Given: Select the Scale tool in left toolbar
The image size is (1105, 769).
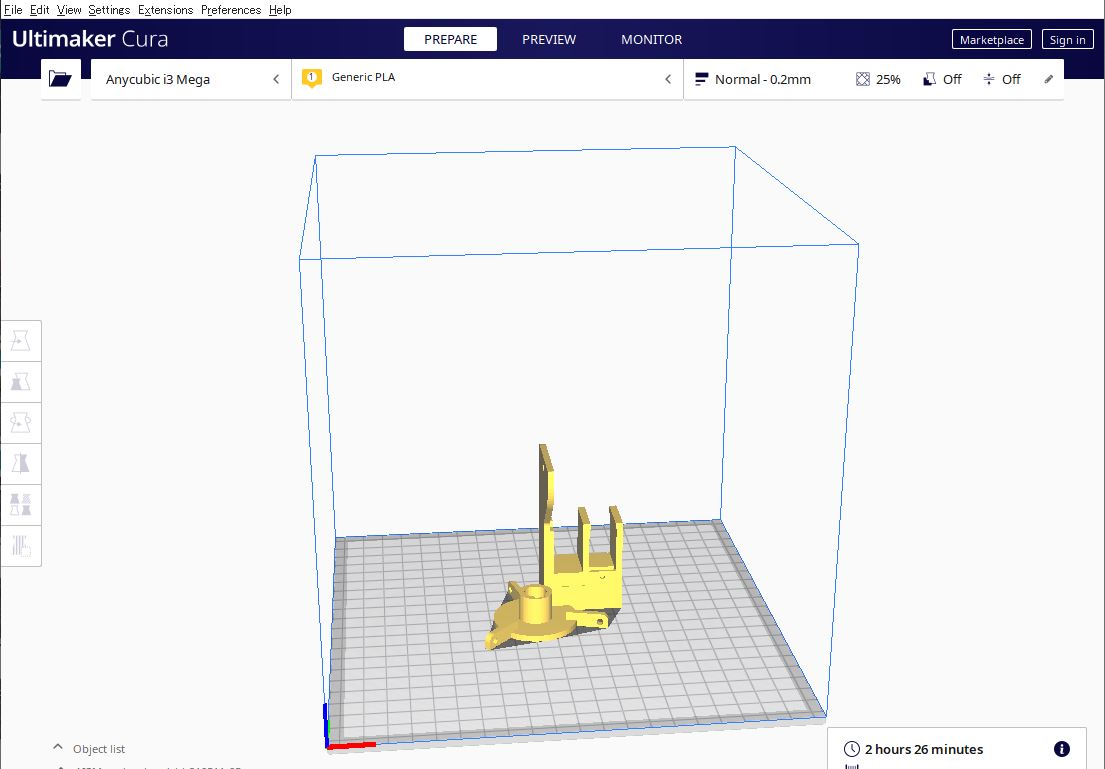Looking at the screenshot, I should coord(21,382).
